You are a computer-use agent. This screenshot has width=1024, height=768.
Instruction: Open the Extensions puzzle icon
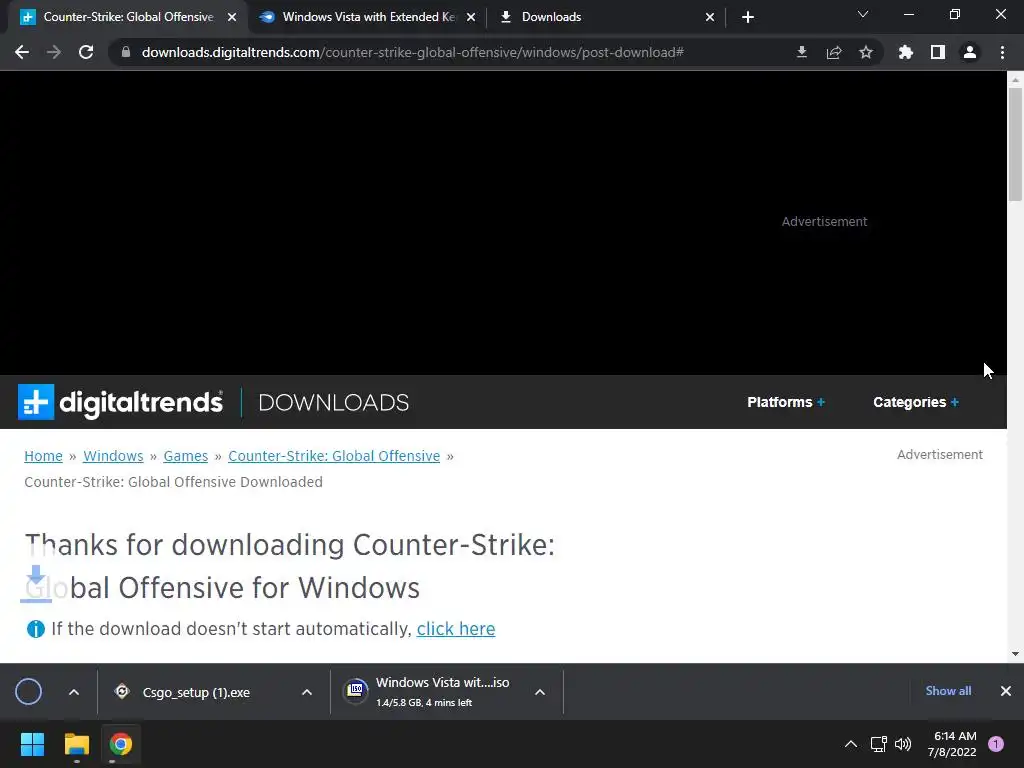point(905,52)
